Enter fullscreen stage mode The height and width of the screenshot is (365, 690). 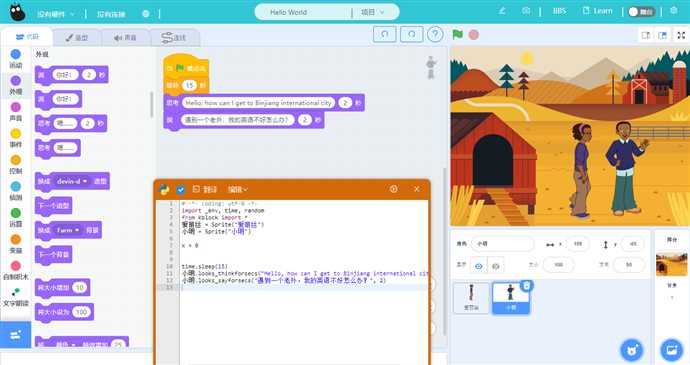(x=681, y=35)
